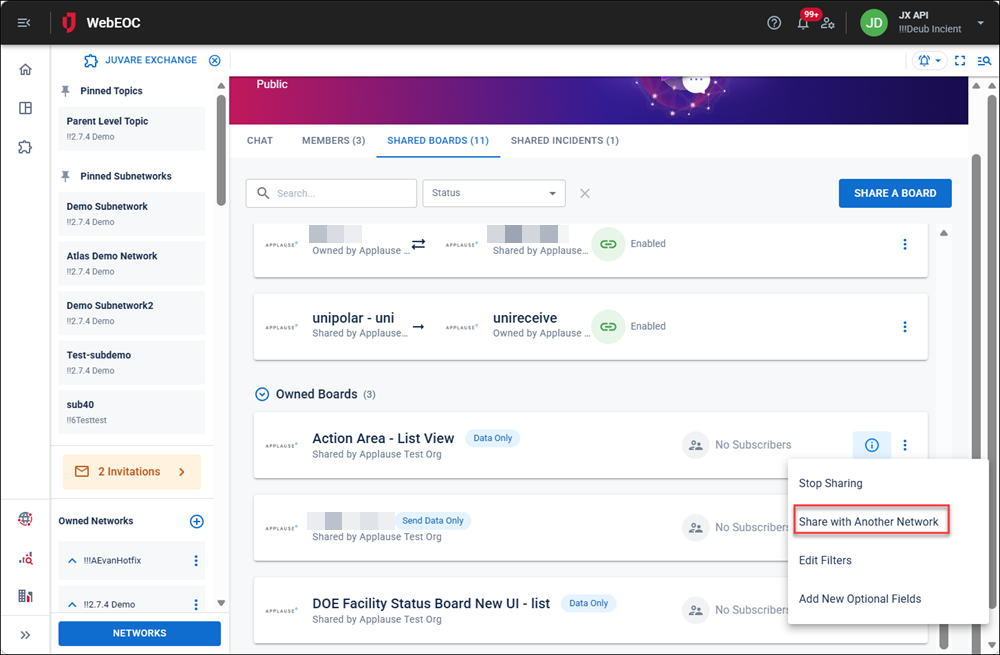
Task: Click the board Search input field
Action: click(331, 193)
